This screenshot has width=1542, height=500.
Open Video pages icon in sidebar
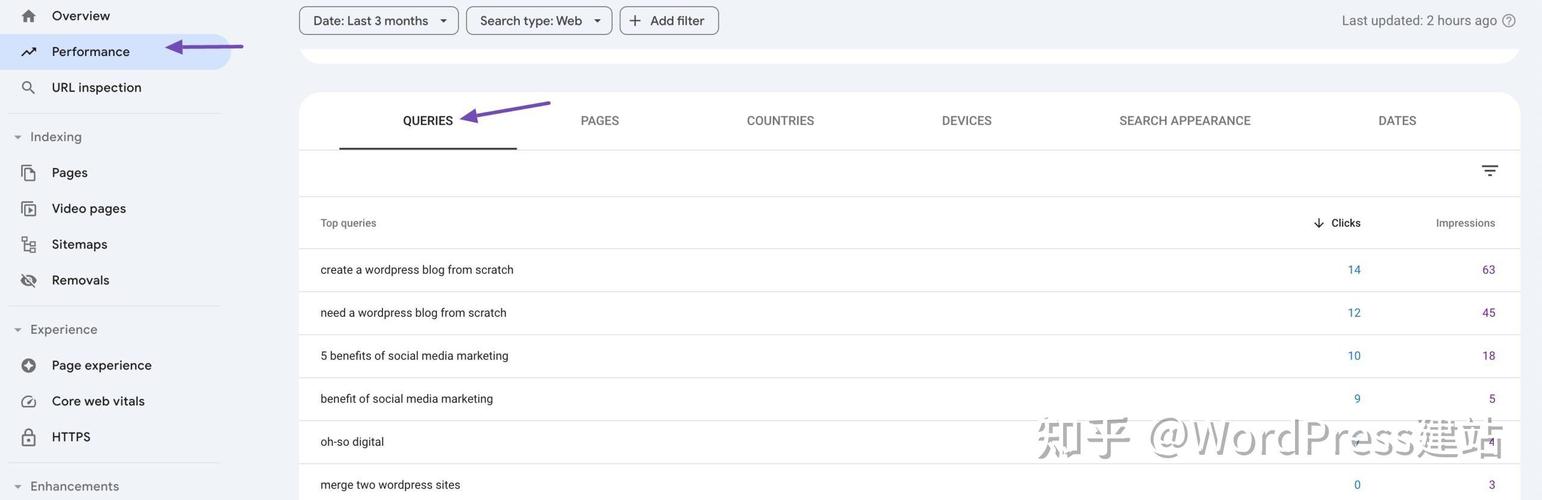click(28, 209)
